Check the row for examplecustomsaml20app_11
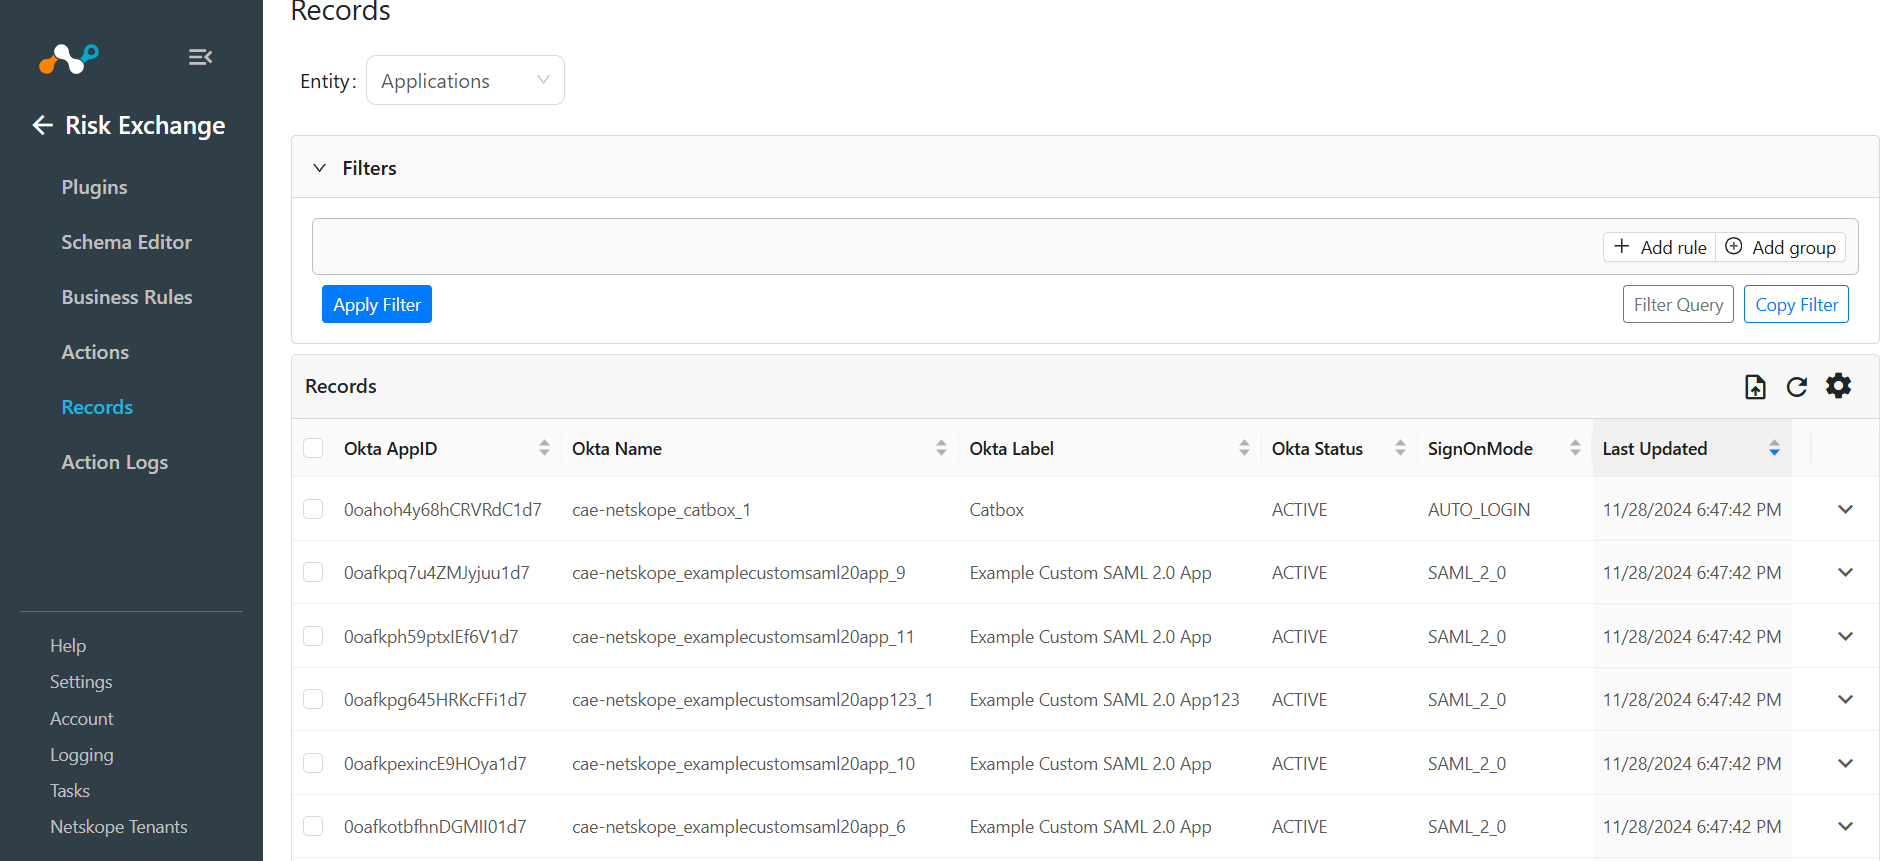 [x=313, y=636]
